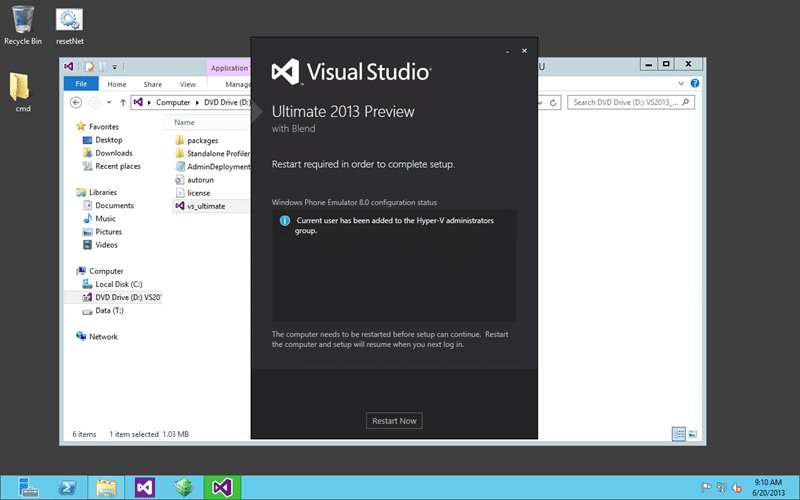The image size is (800, 500).
Task: Switch to the Home ribbon tab
Action: [x=116, y=84]
